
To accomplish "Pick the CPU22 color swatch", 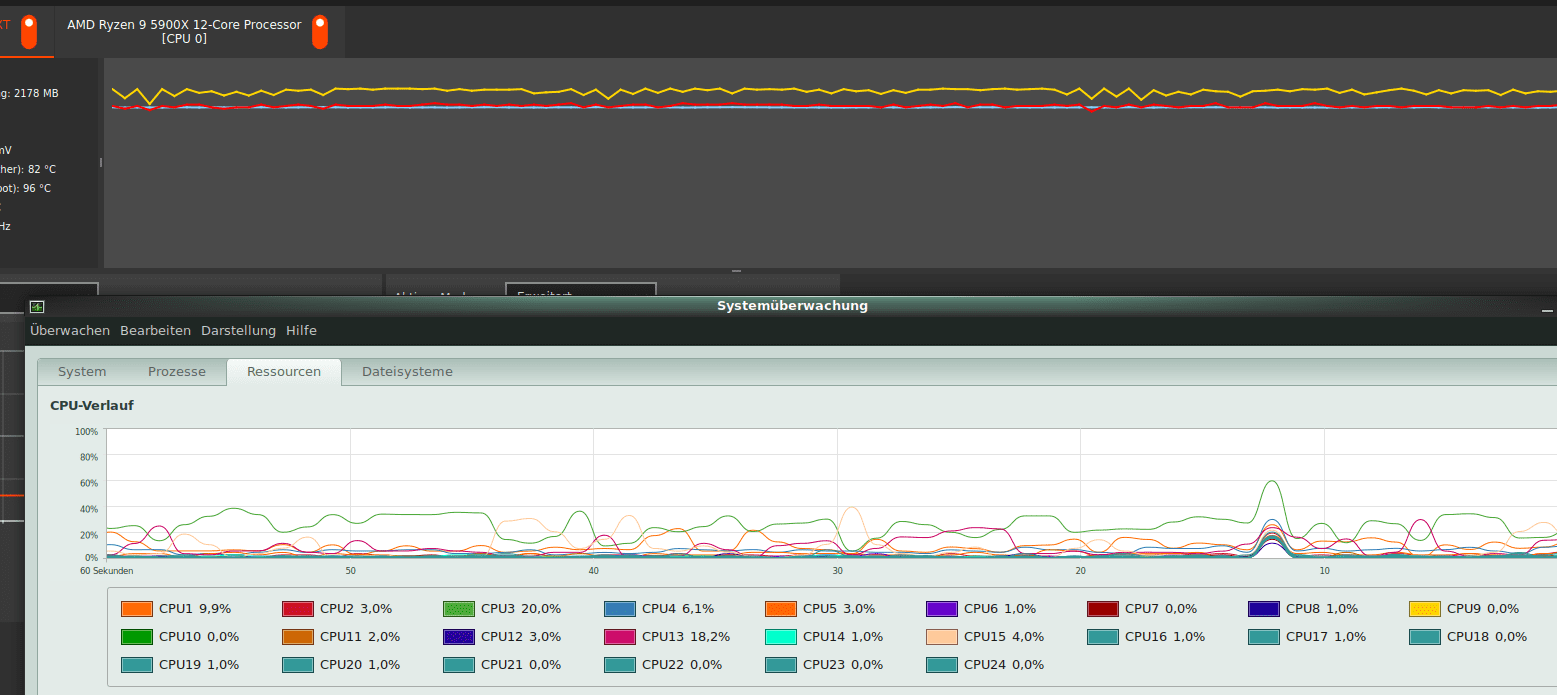I will tap(620, 664).
